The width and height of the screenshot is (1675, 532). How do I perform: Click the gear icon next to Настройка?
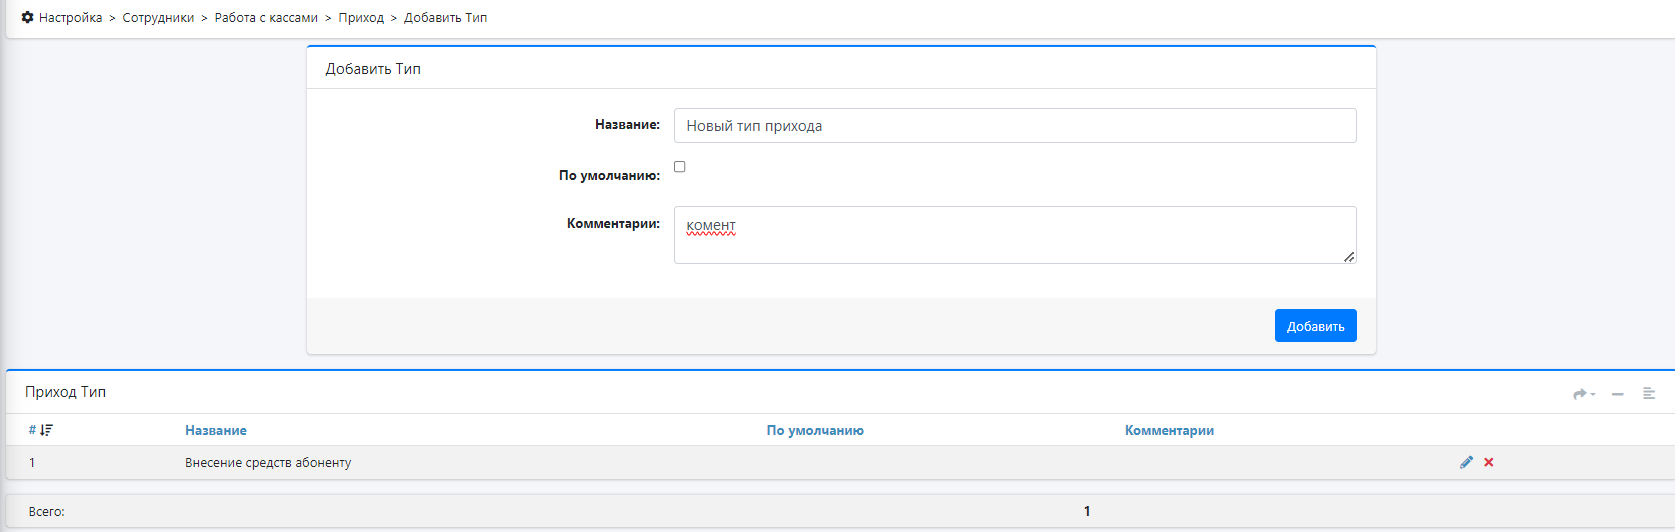(x=27, y=18)
